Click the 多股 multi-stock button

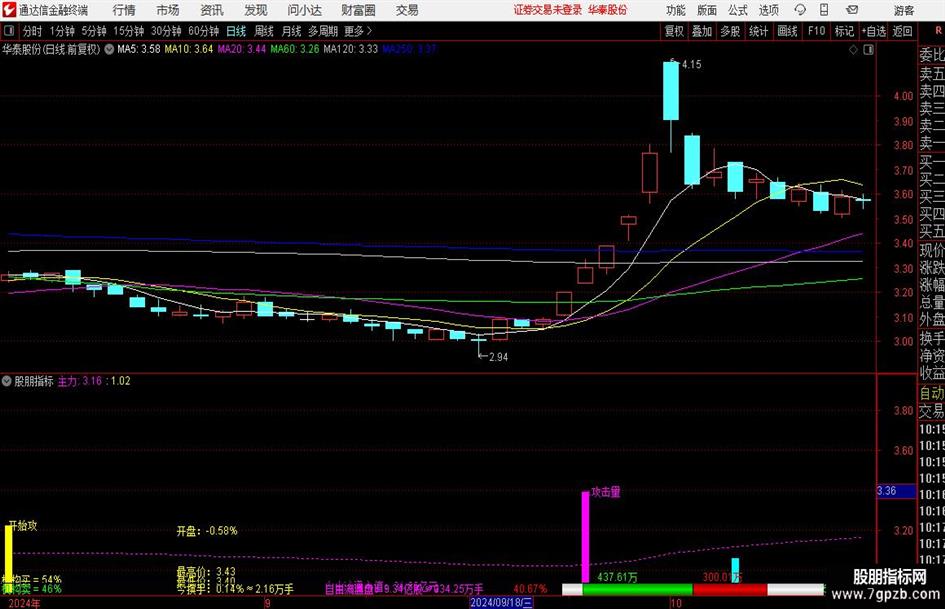point(730,31)
